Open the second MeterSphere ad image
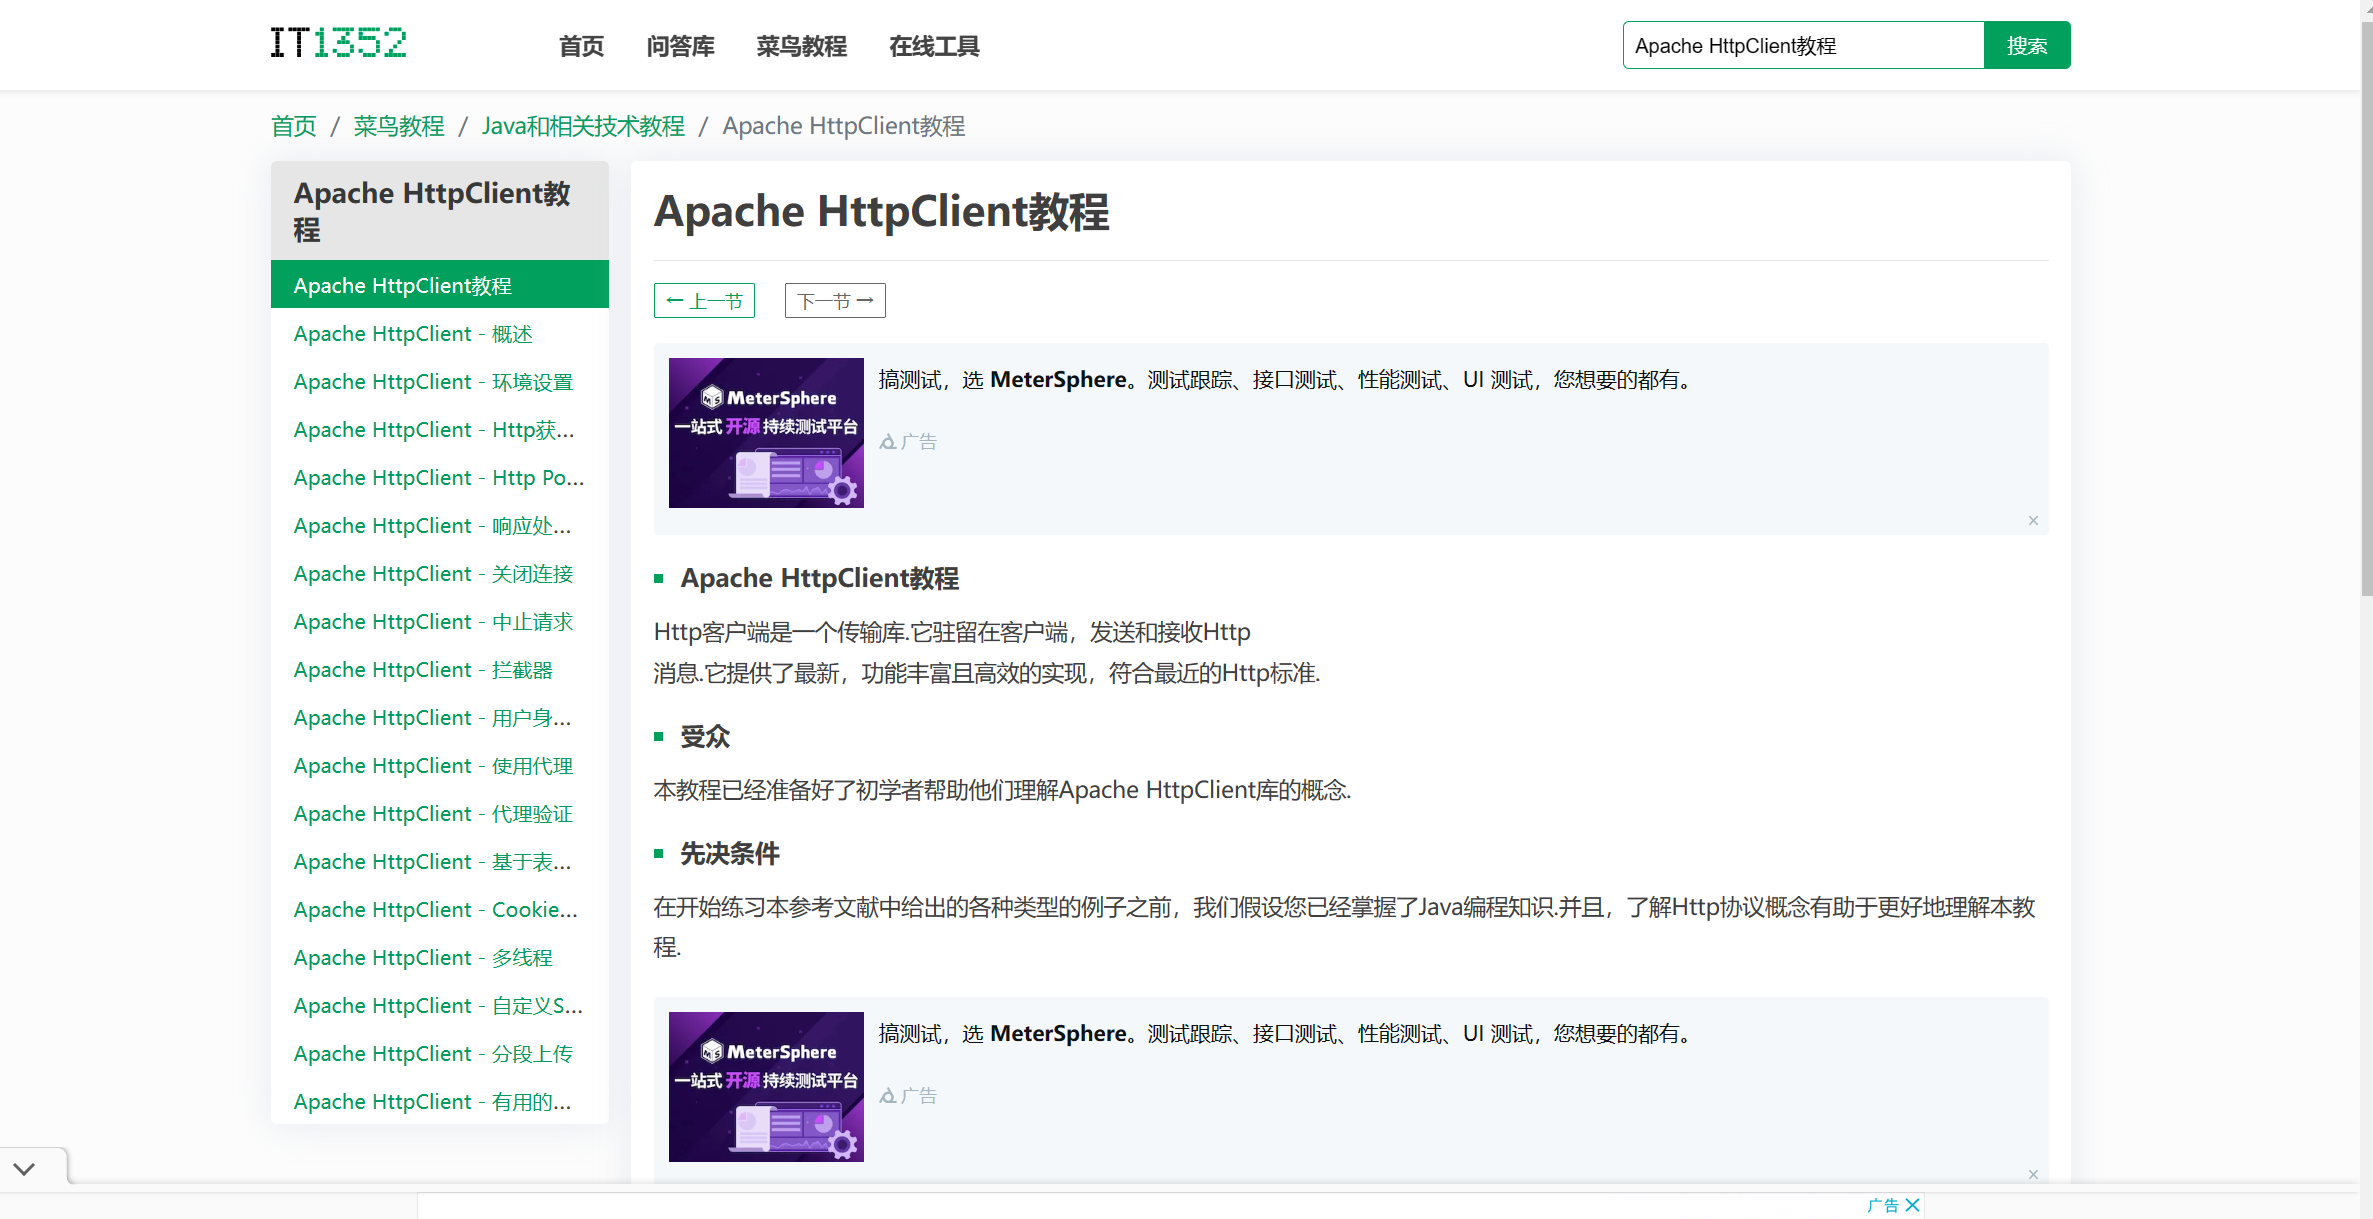The width and height of the screenshot is (2373, 1219). pos(766,1087)
